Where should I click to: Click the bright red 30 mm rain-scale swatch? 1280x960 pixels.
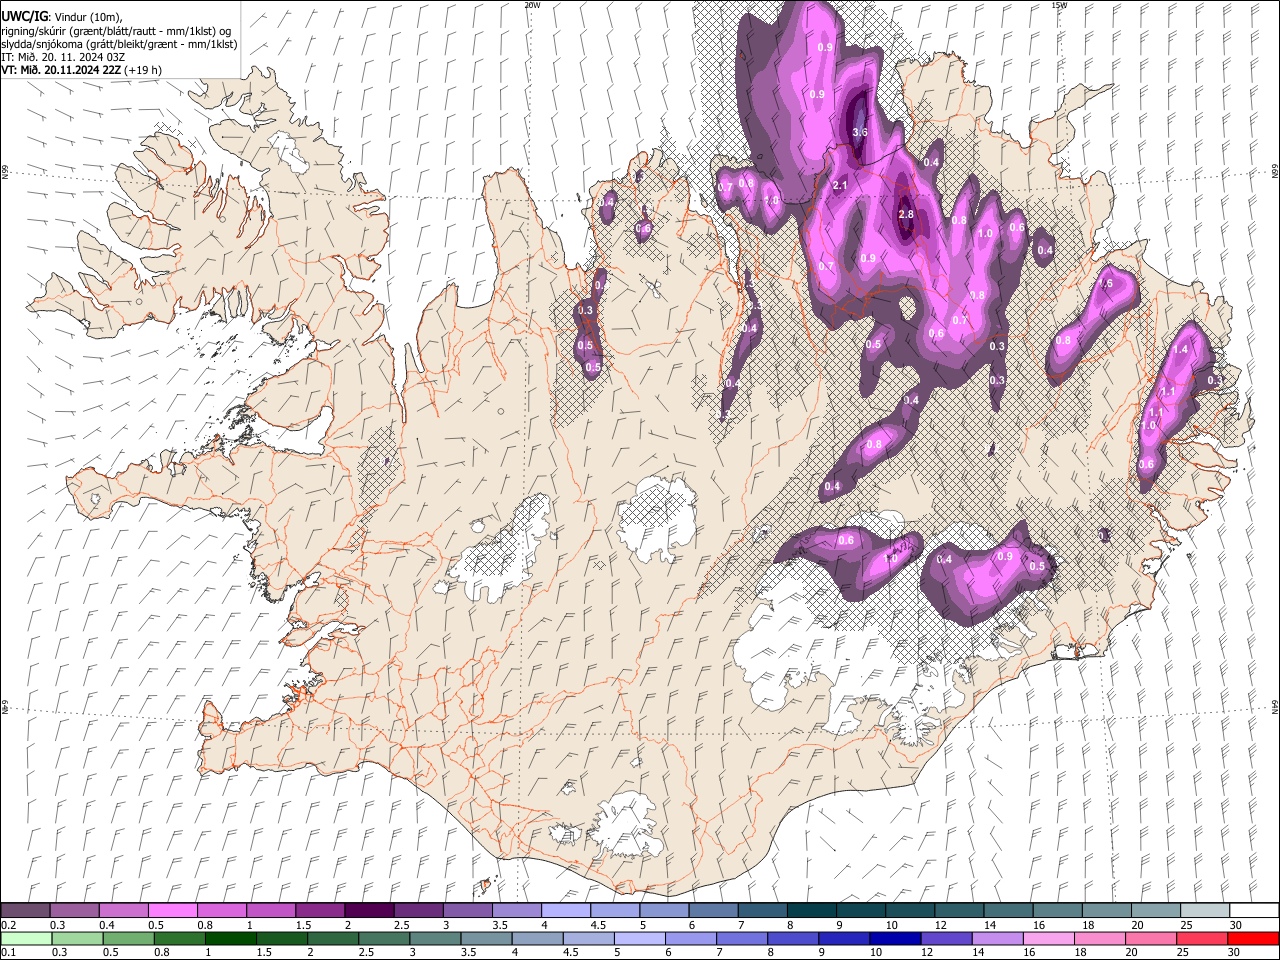1253,939
